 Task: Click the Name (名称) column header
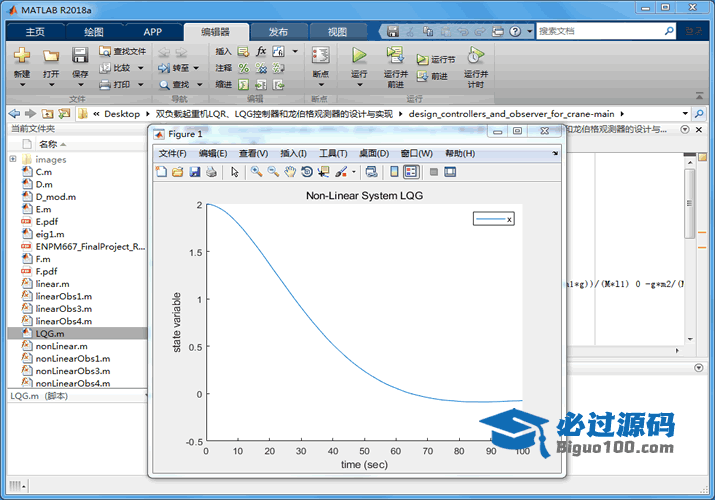48,144
